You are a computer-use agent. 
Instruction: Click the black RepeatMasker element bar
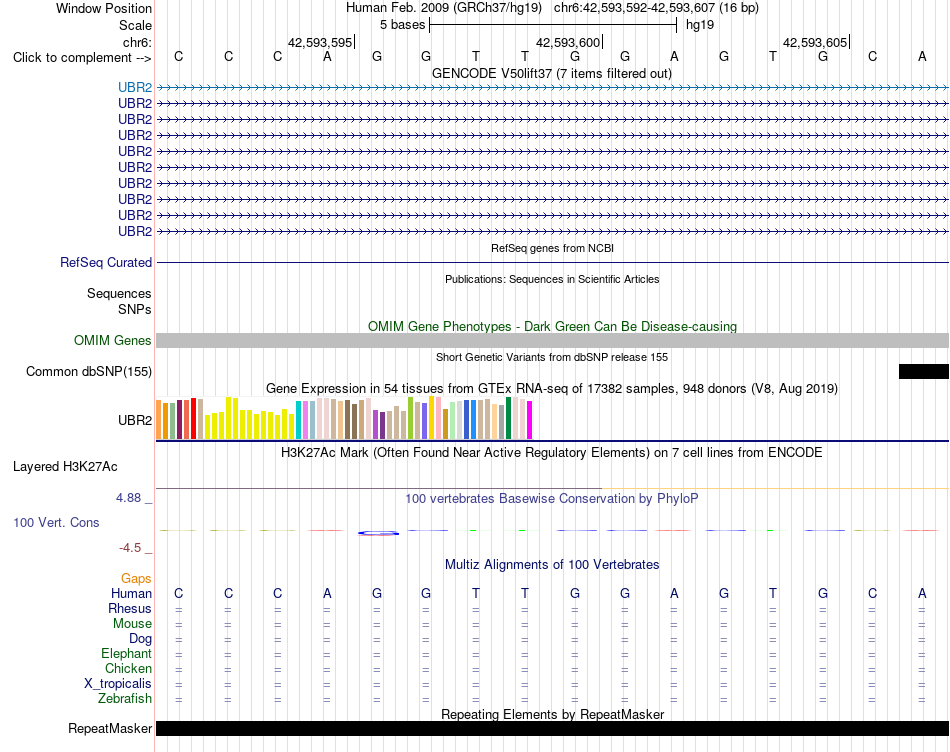point(552,728)
